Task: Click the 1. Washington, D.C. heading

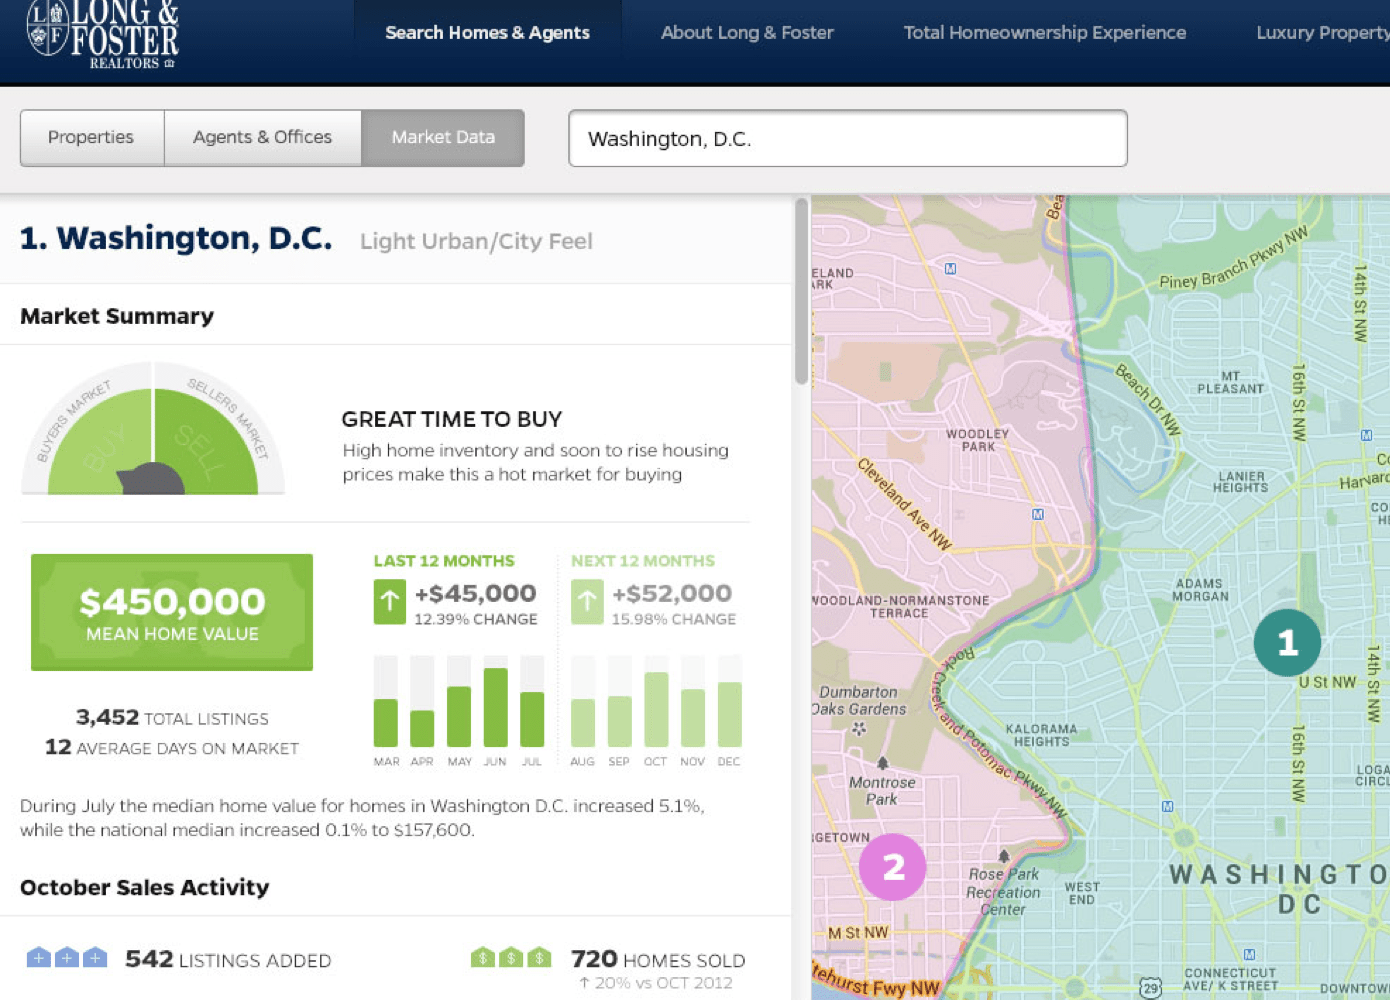Action: [x=176, y=239]
